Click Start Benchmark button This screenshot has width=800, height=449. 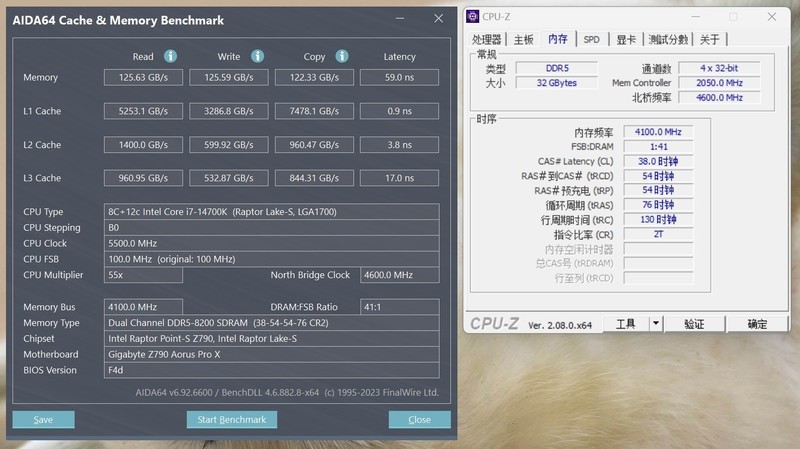(232, 419)
